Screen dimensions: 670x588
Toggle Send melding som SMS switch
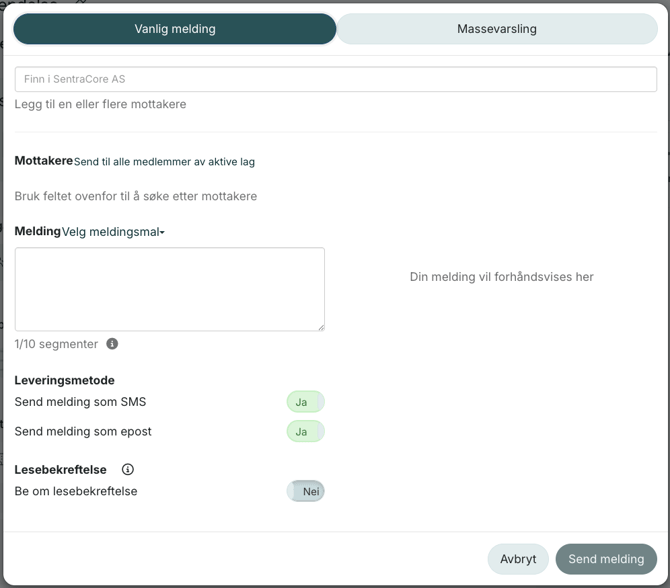click(x=305, y=402)
